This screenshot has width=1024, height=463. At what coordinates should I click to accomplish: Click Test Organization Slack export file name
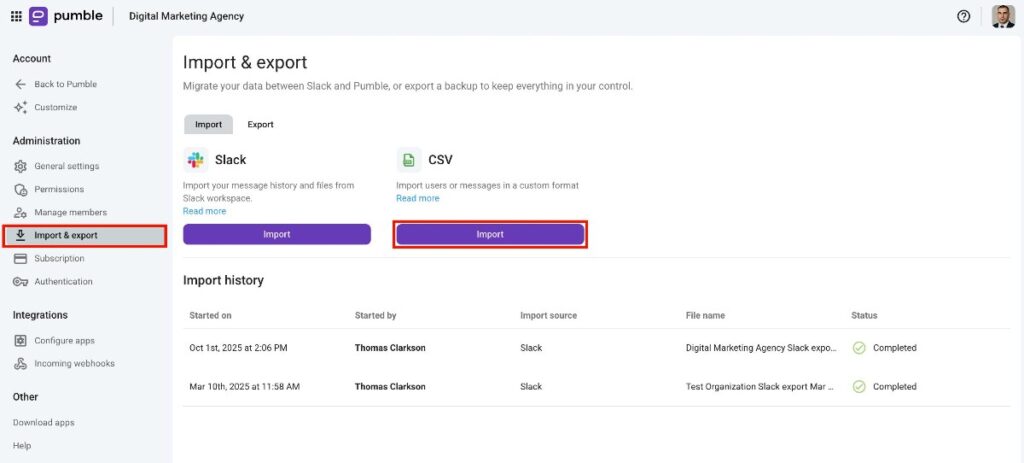coord(760,387)
